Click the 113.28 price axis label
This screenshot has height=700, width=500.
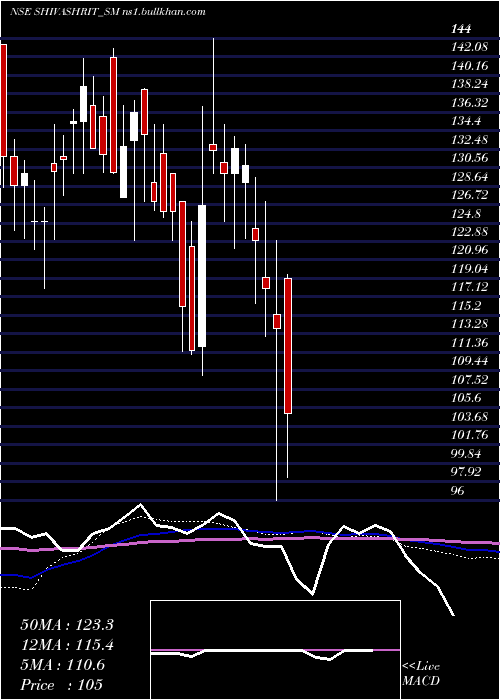click(x=469, y=324)
